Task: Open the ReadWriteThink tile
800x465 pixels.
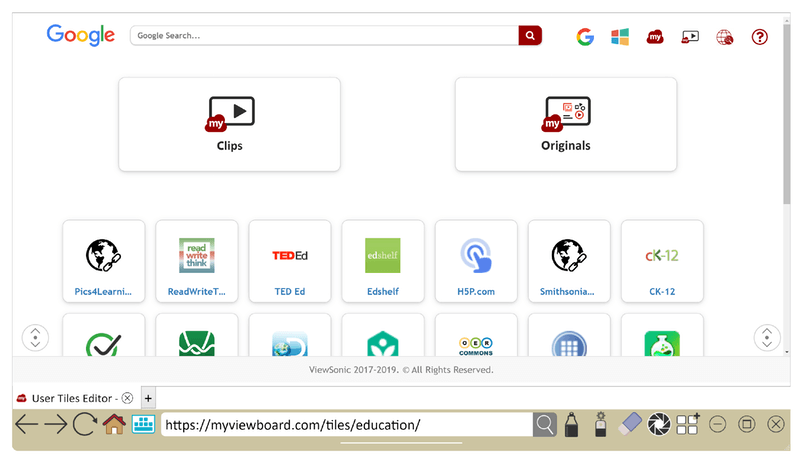Action: point(197,261)
